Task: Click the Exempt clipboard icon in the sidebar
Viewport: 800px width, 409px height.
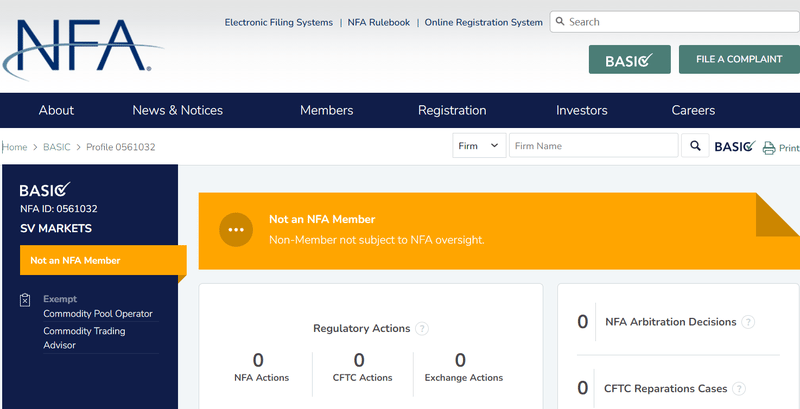Action: [x=25, y=300]
